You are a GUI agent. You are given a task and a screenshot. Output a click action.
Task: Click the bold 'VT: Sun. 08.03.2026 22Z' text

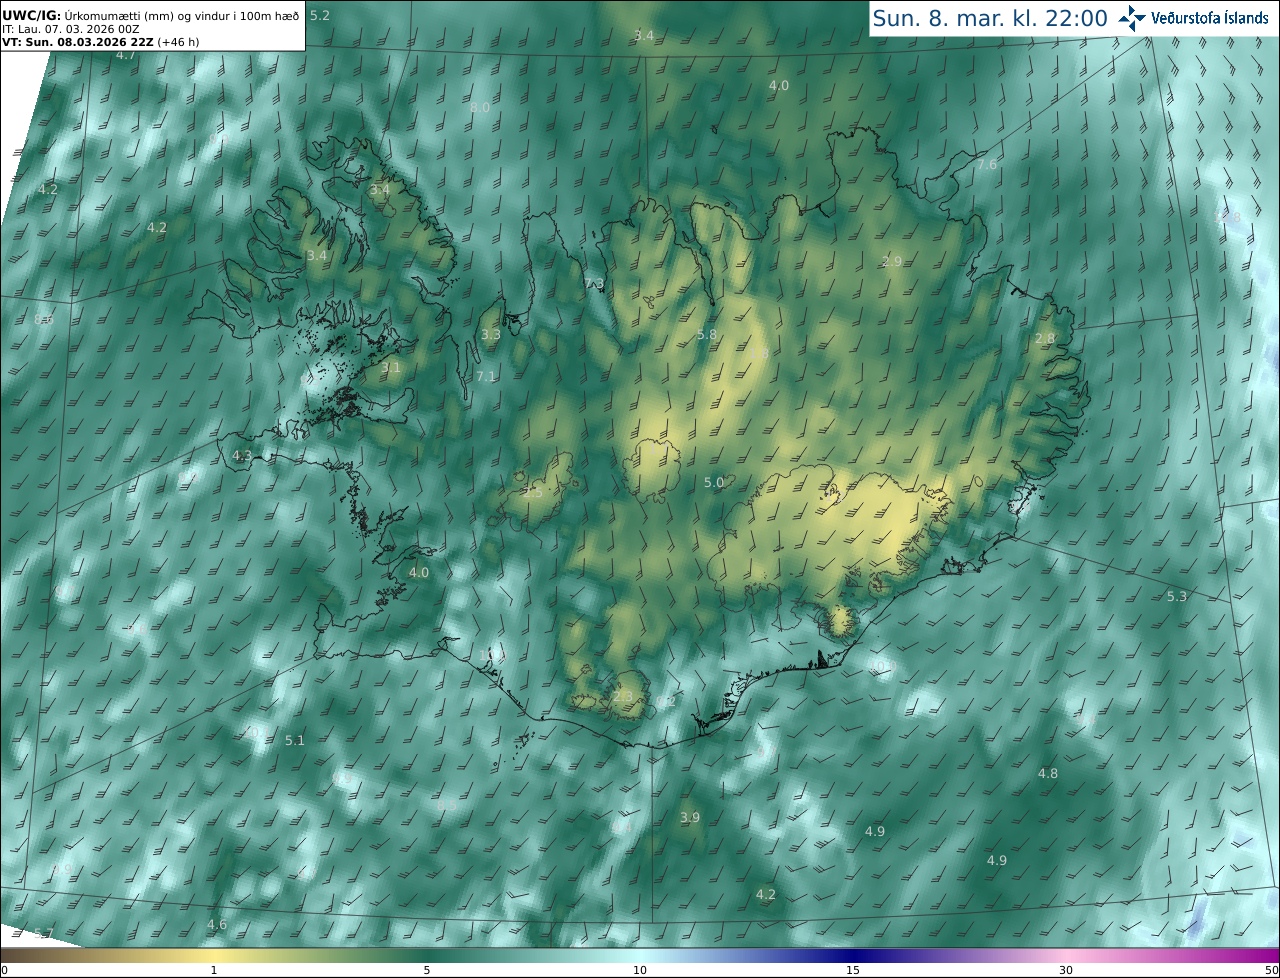pyautogui.click(x=77, y=43)
